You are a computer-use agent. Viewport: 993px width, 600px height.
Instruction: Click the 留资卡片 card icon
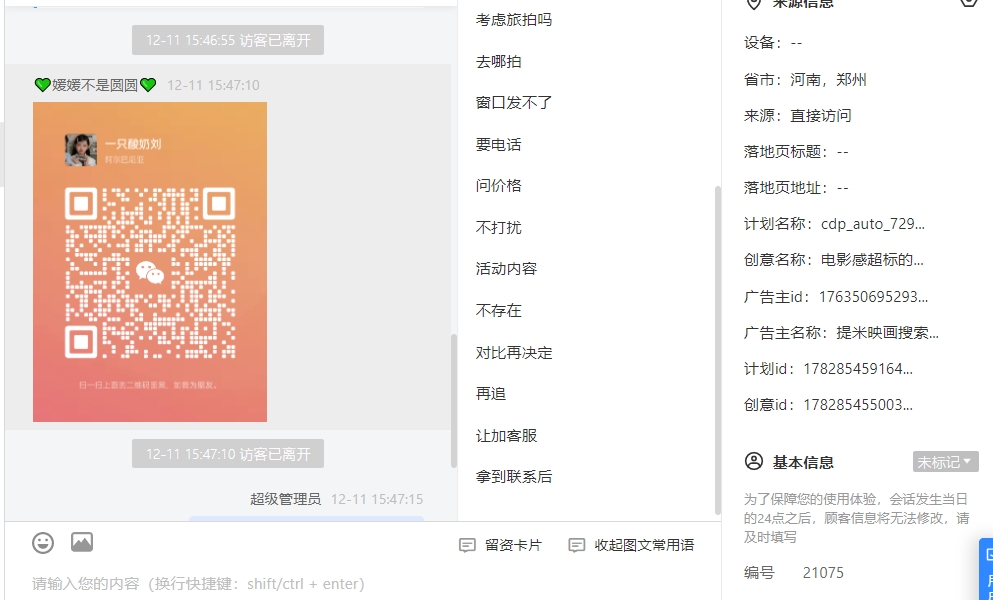pos(467,545)
